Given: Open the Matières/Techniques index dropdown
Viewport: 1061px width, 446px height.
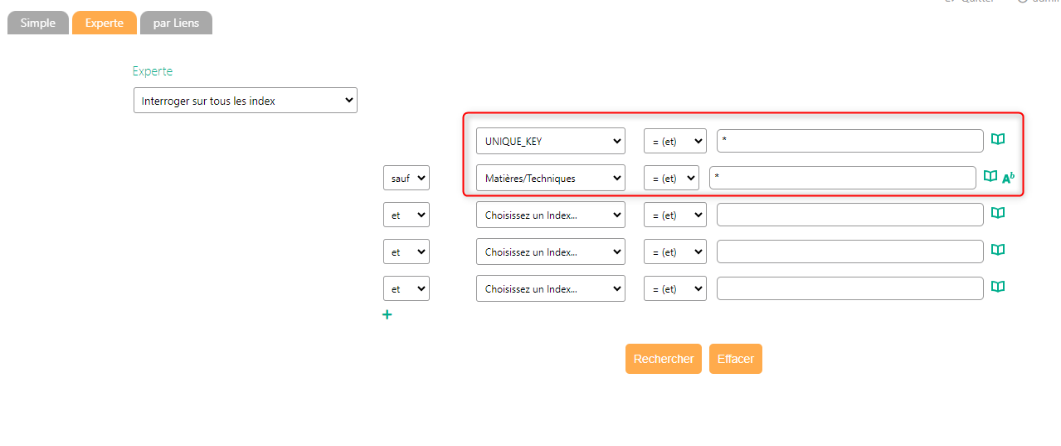Looking at the screenshot, I should tap(550, 178).
